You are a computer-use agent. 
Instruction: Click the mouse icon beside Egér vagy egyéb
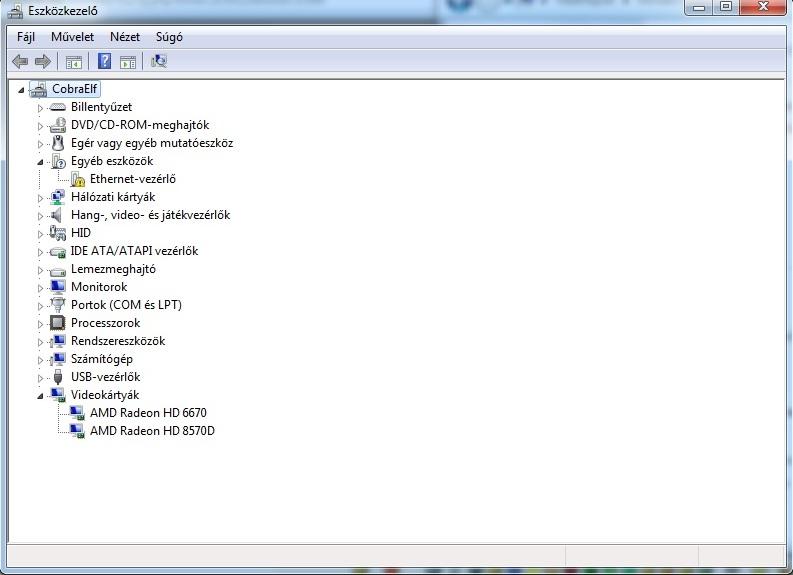[58, 143]
